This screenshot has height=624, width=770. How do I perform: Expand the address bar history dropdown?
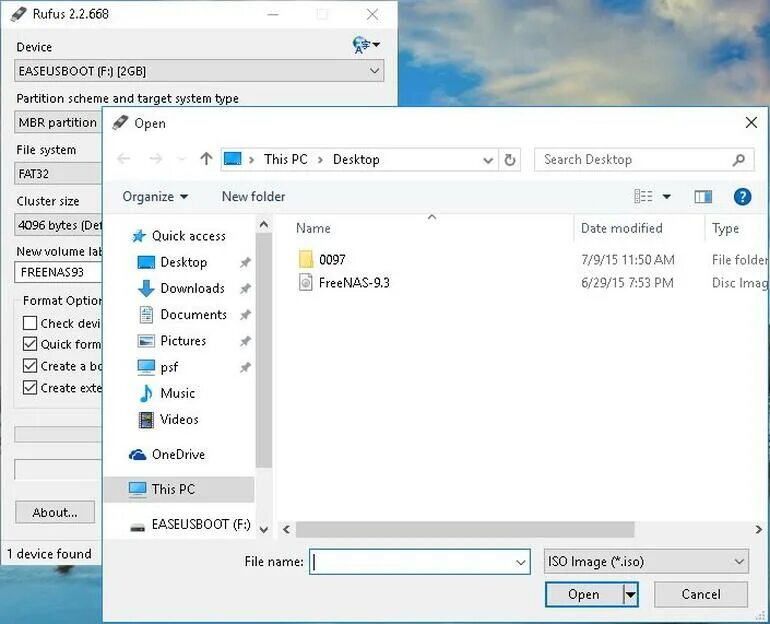[488, 160]
